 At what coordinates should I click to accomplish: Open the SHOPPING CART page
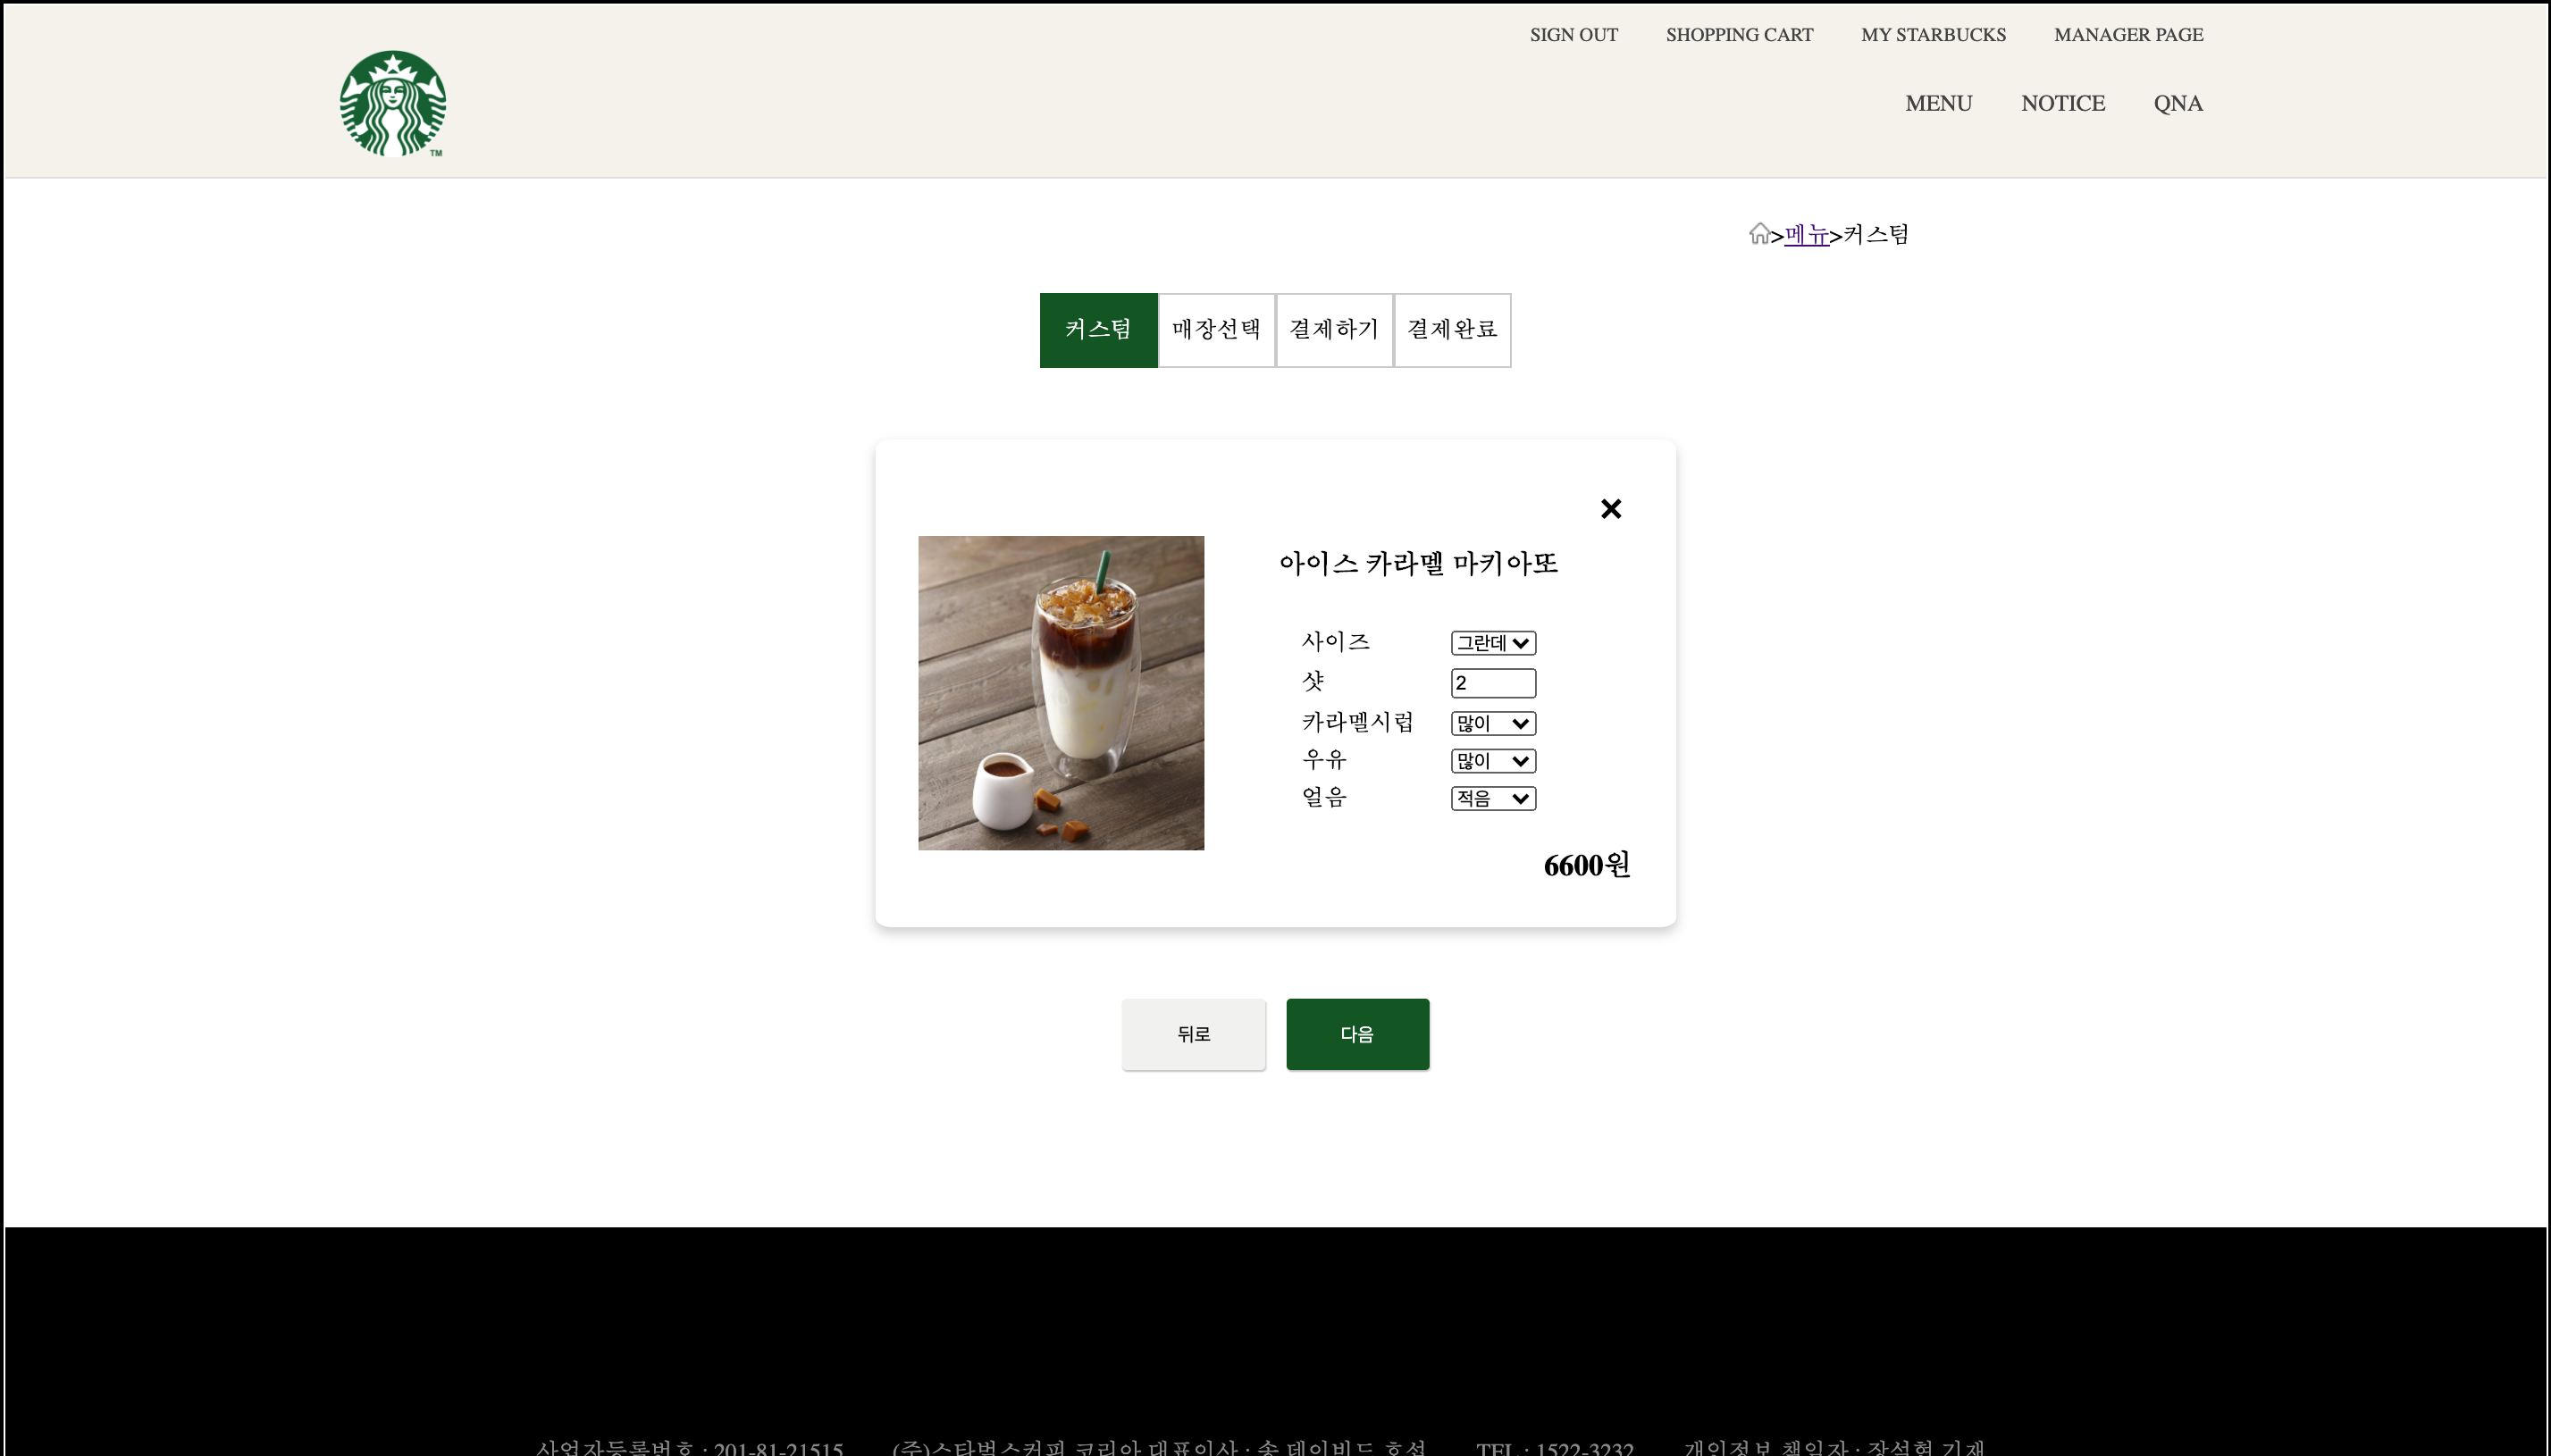tap(1738, 34)
